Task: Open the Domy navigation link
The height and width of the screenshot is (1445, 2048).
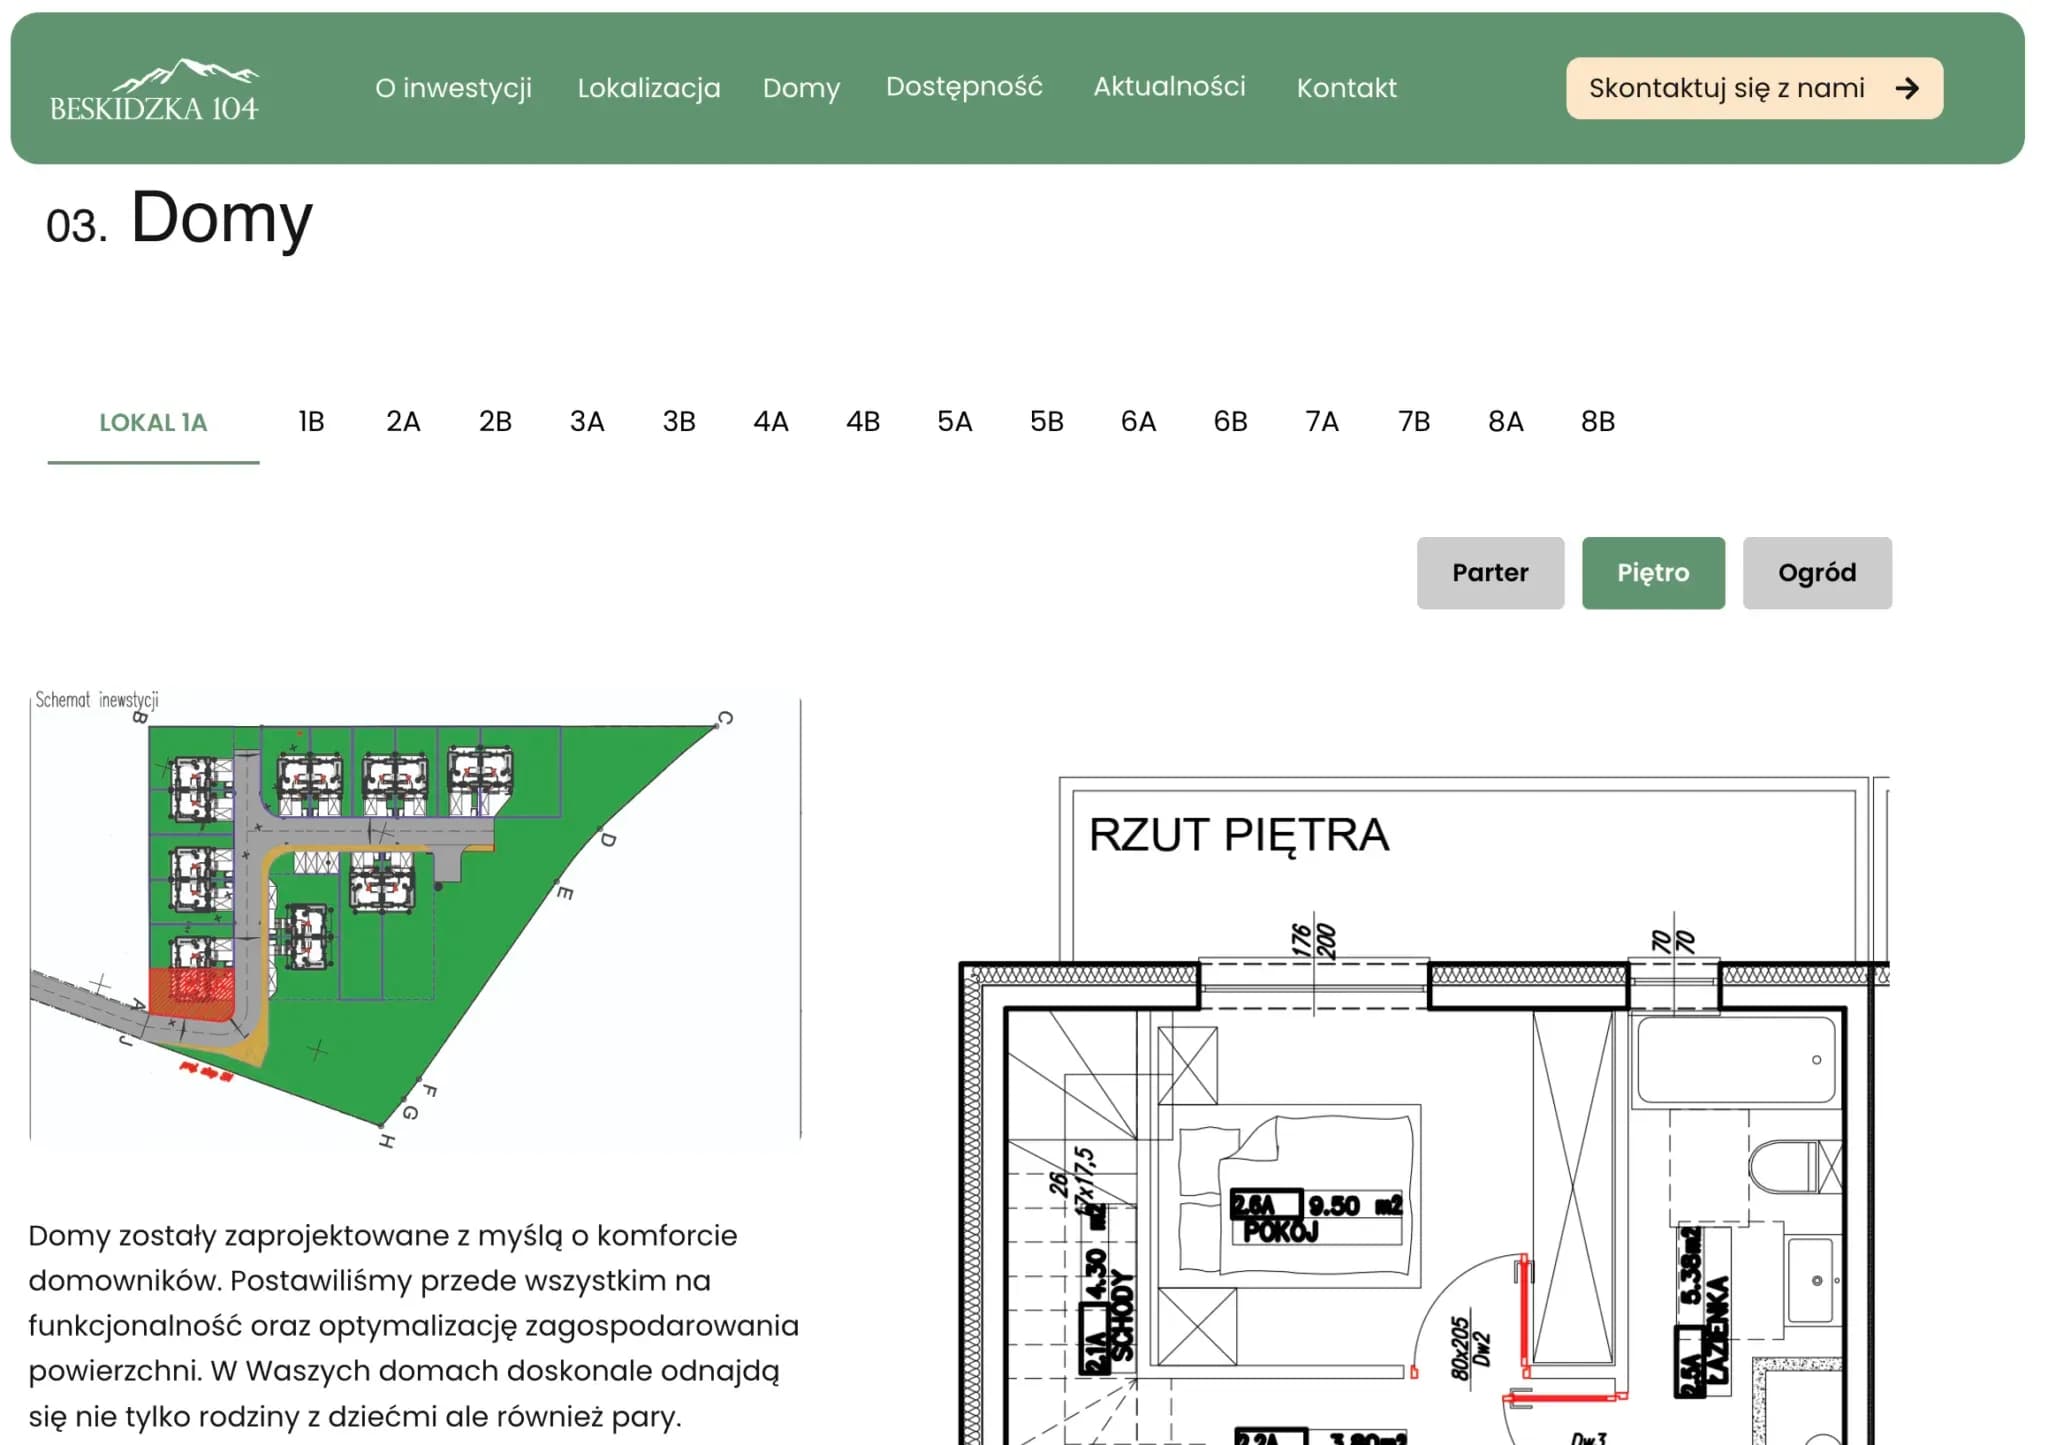Action: [x=801, y=88]
